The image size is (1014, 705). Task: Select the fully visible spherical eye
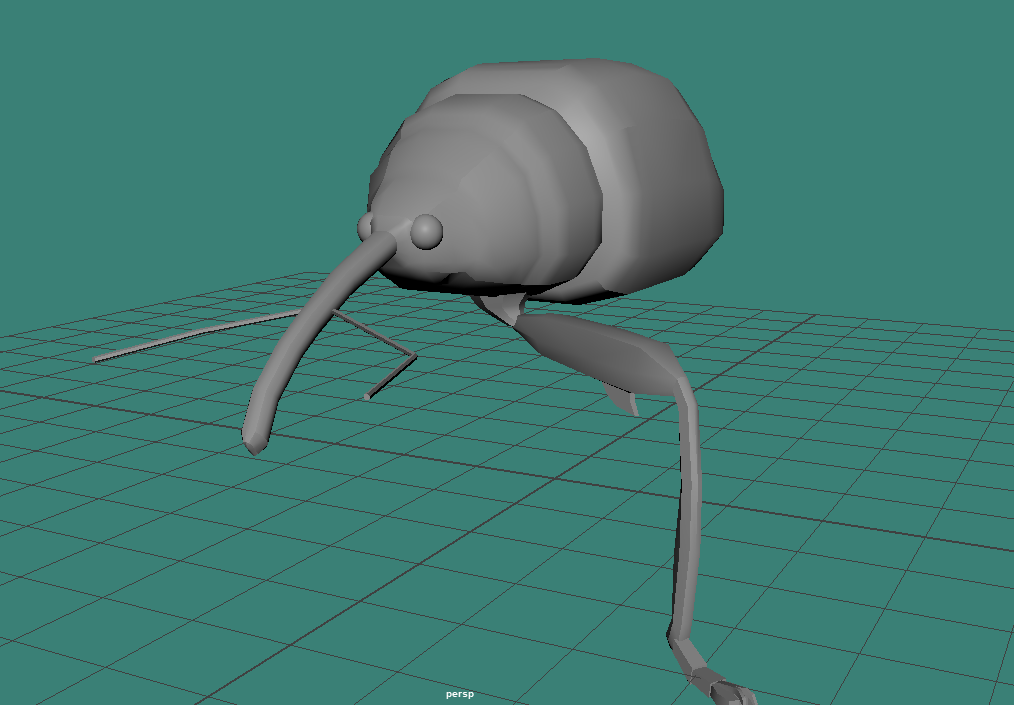[427, 231]
